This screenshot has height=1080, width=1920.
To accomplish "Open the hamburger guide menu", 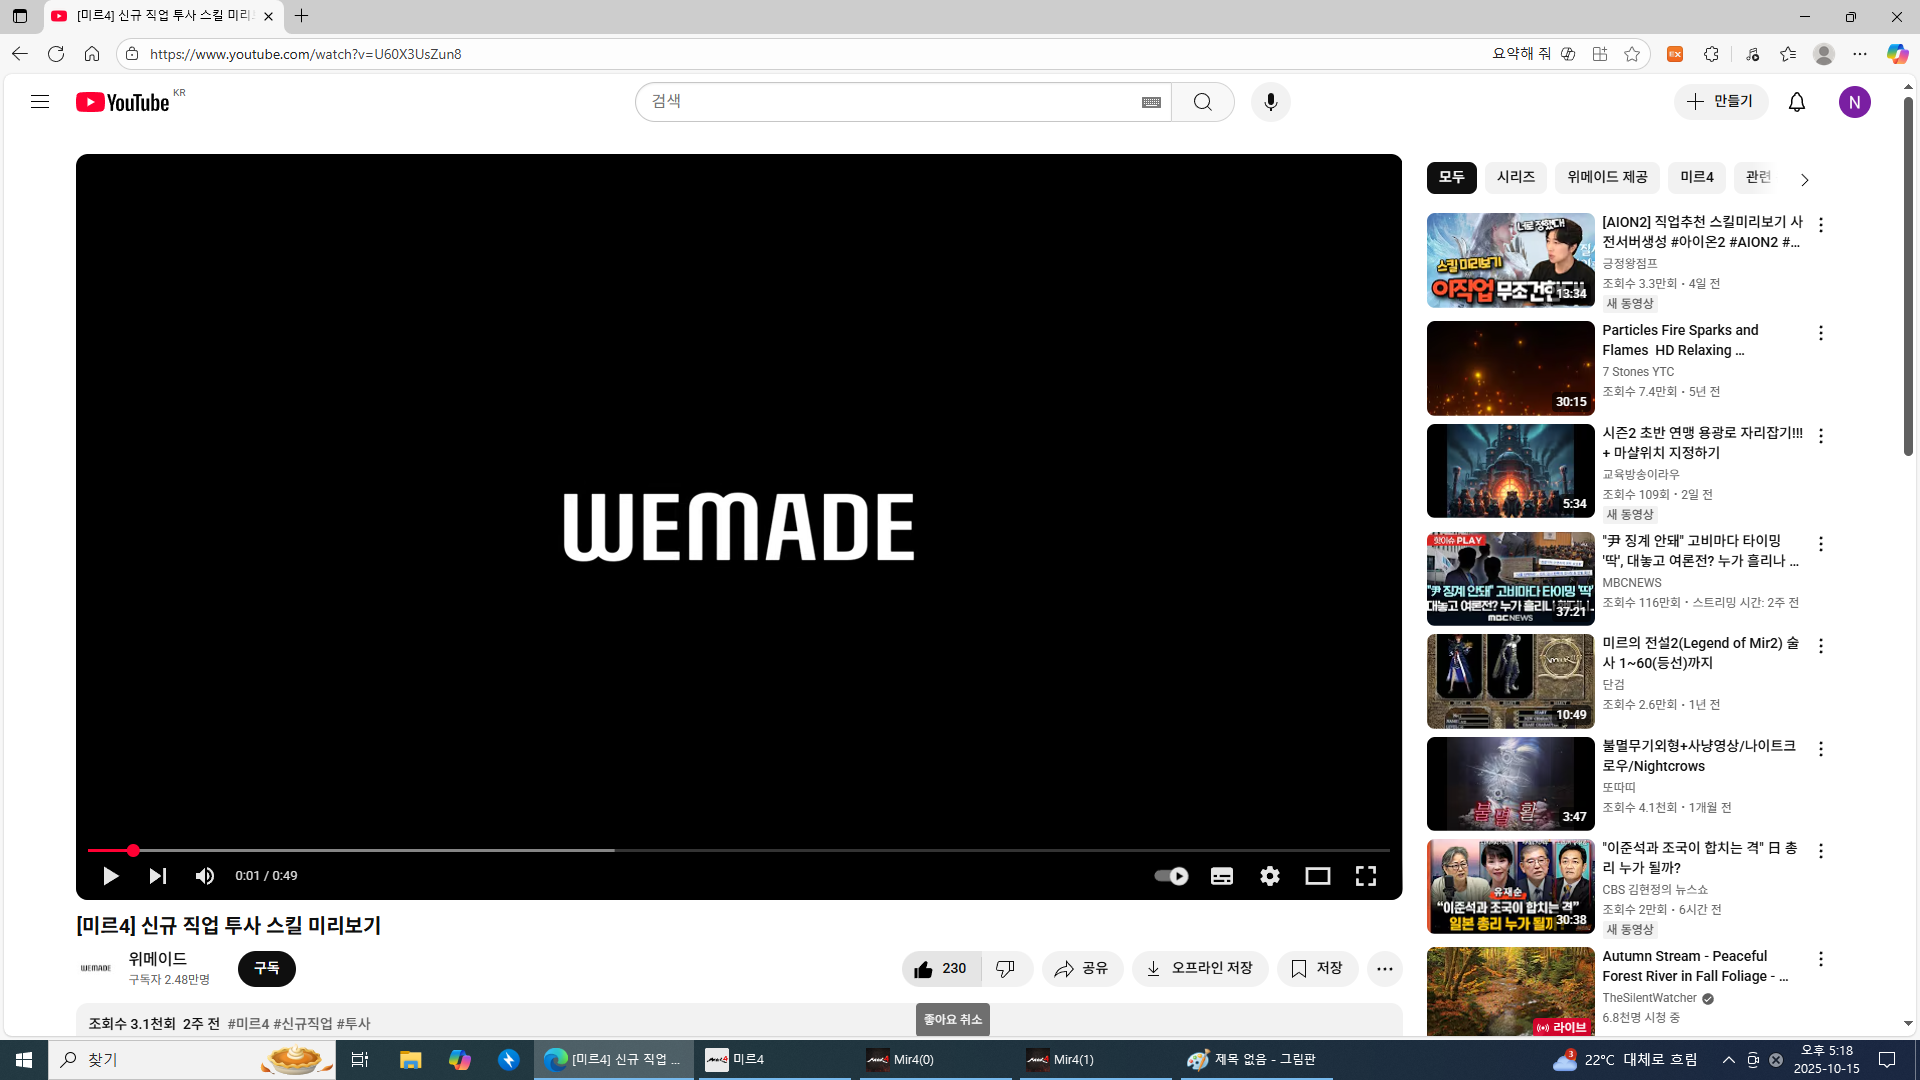I will click(x=40, y=102).
